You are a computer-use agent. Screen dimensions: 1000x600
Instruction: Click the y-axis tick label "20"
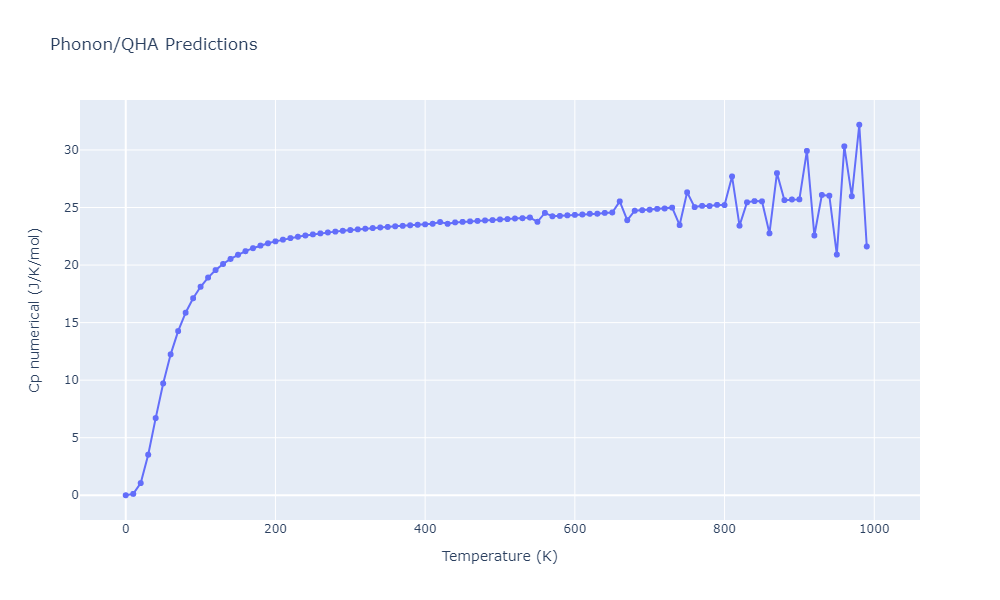(x=65, y=265)
